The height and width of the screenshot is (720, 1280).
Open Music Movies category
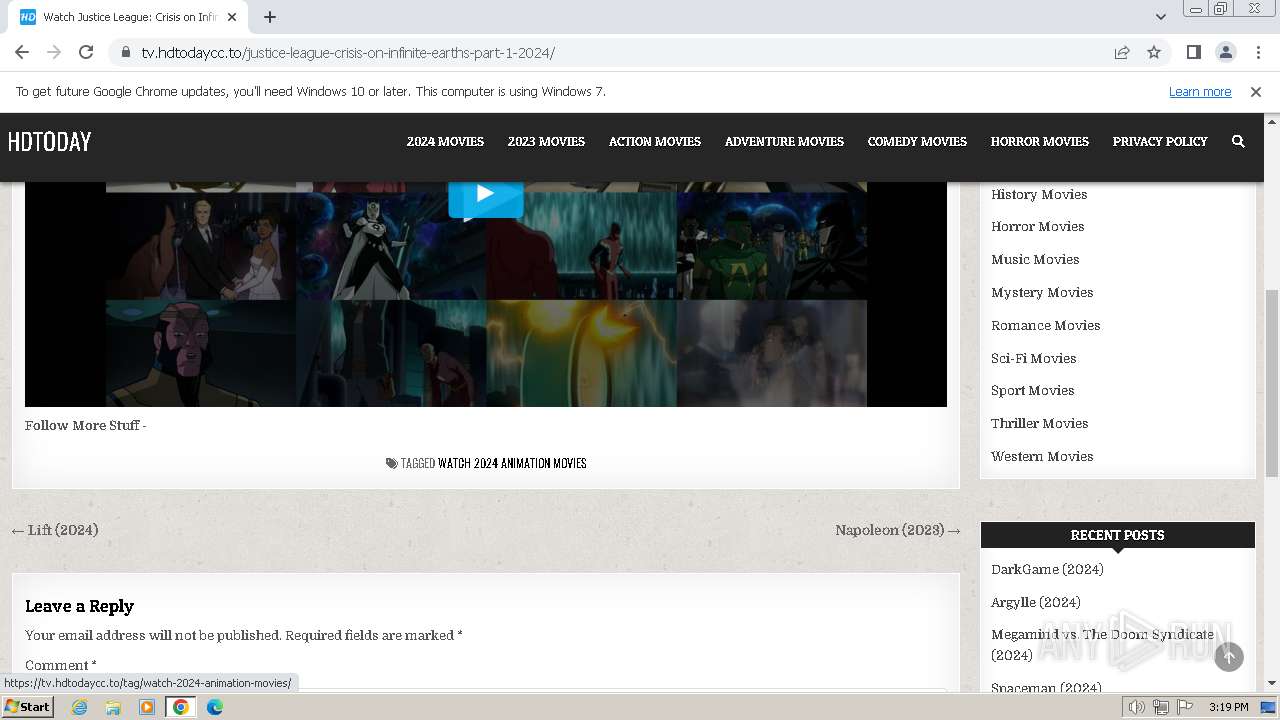[x=1035, y=259]
